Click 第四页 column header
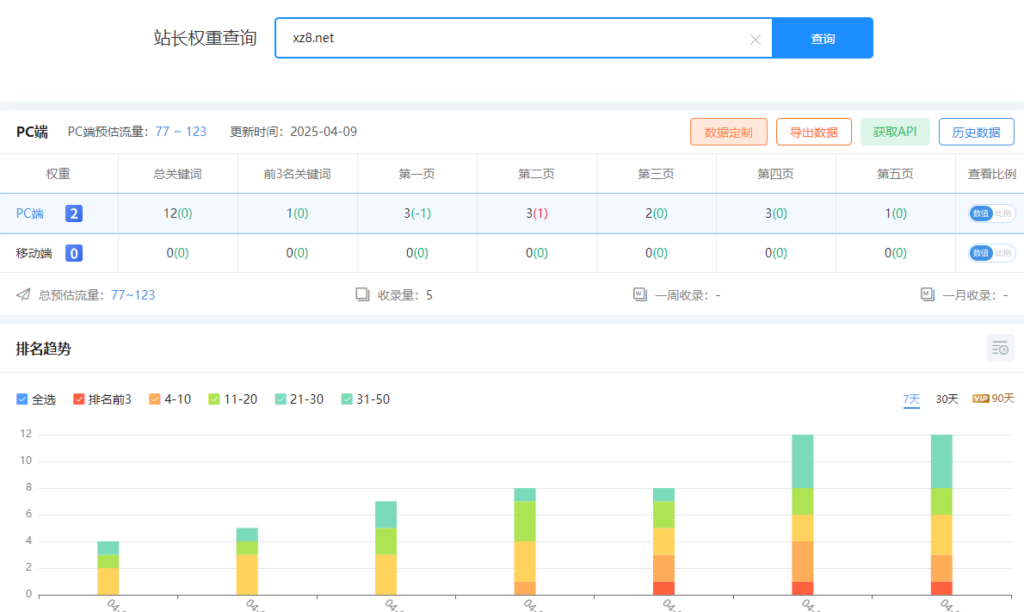This screenshot has width=1024, height=612. [x=775, y=174]
